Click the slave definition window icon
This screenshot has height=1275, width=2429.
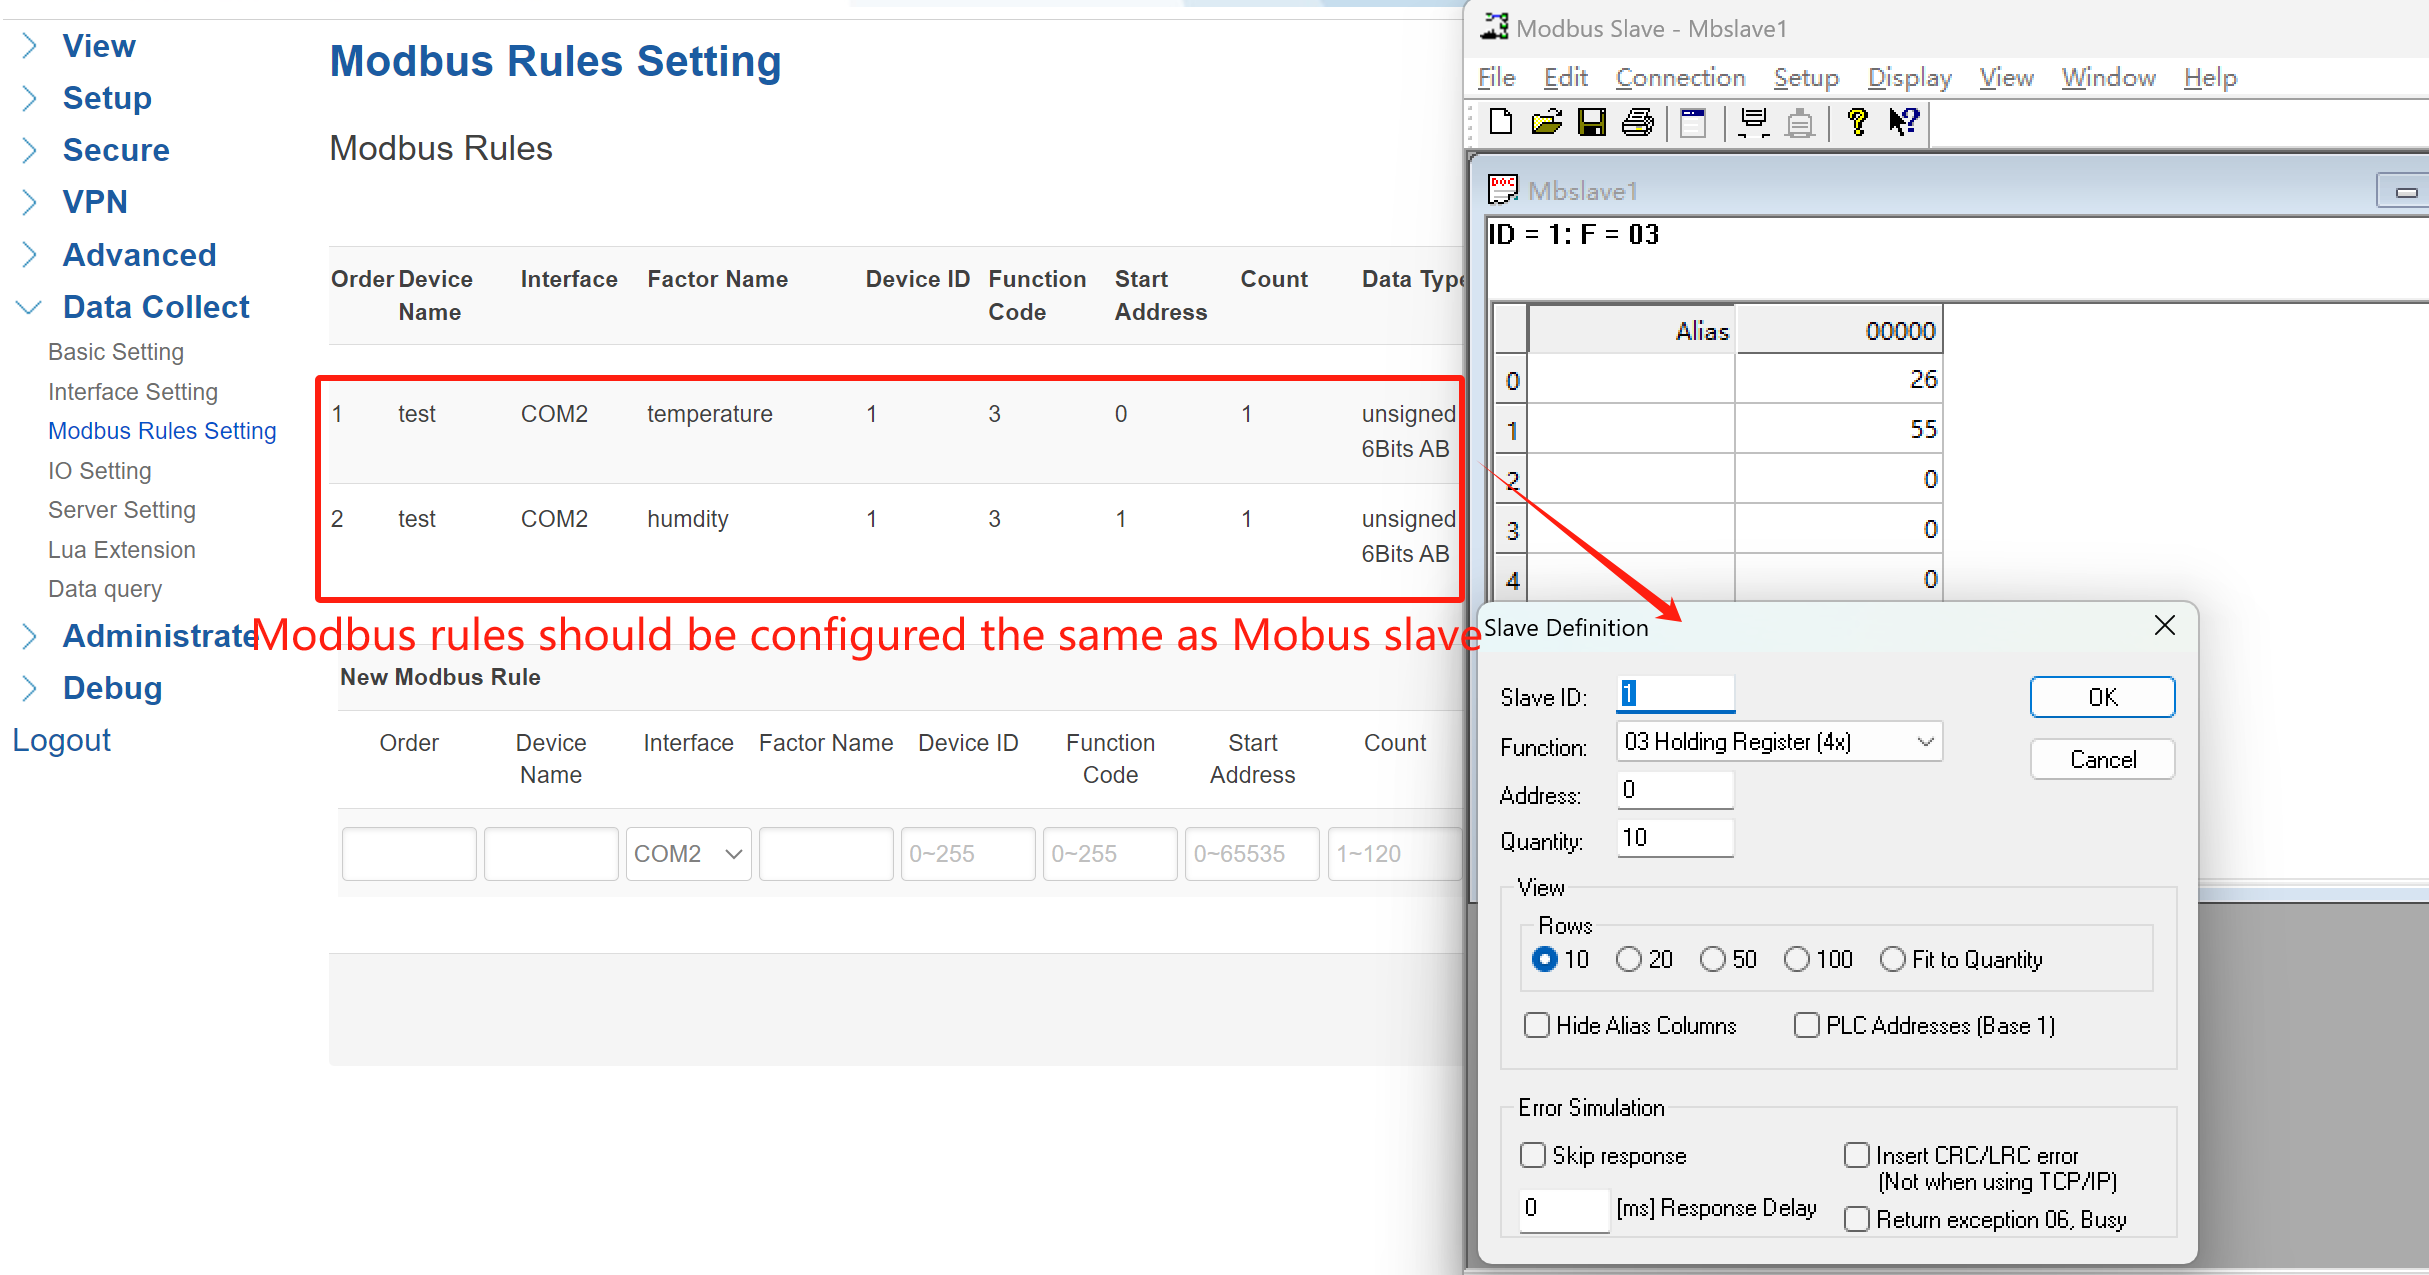pos(1693,122)
